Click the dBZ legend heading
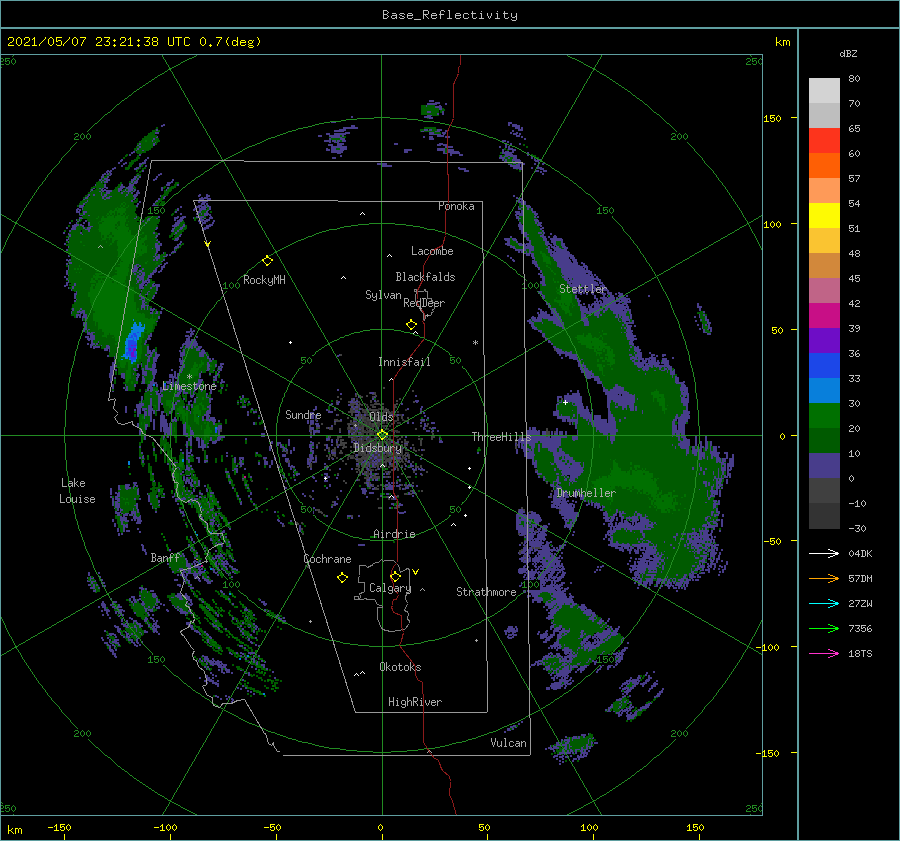Image resolution: width=900 pixels, height=841 pixels. [x=848, y=53]
